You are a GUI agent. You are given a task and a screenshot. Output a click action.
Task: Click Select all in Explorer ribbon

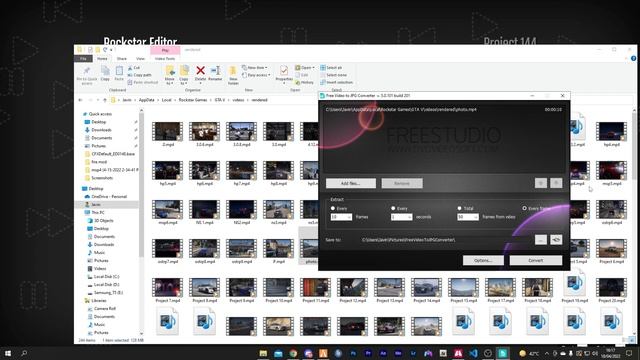(331, 68)
